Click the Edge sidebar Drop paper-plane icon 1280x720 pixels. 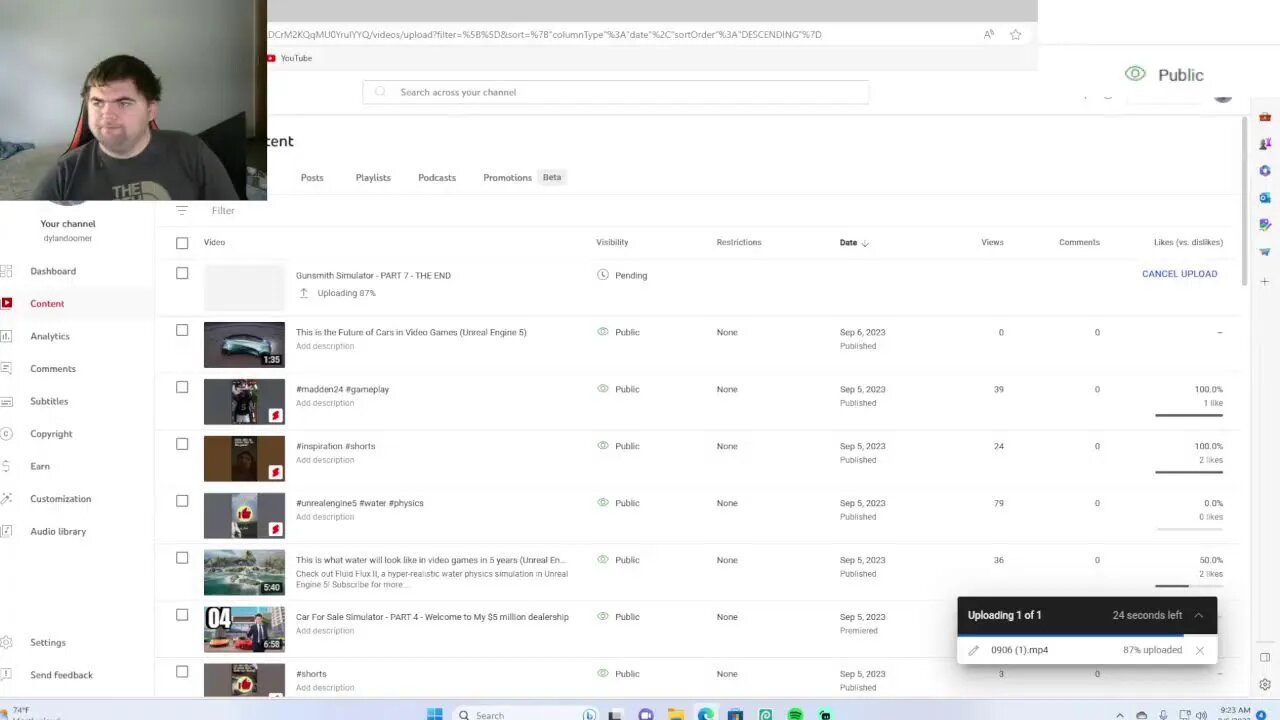click(x=1265, y=252)
